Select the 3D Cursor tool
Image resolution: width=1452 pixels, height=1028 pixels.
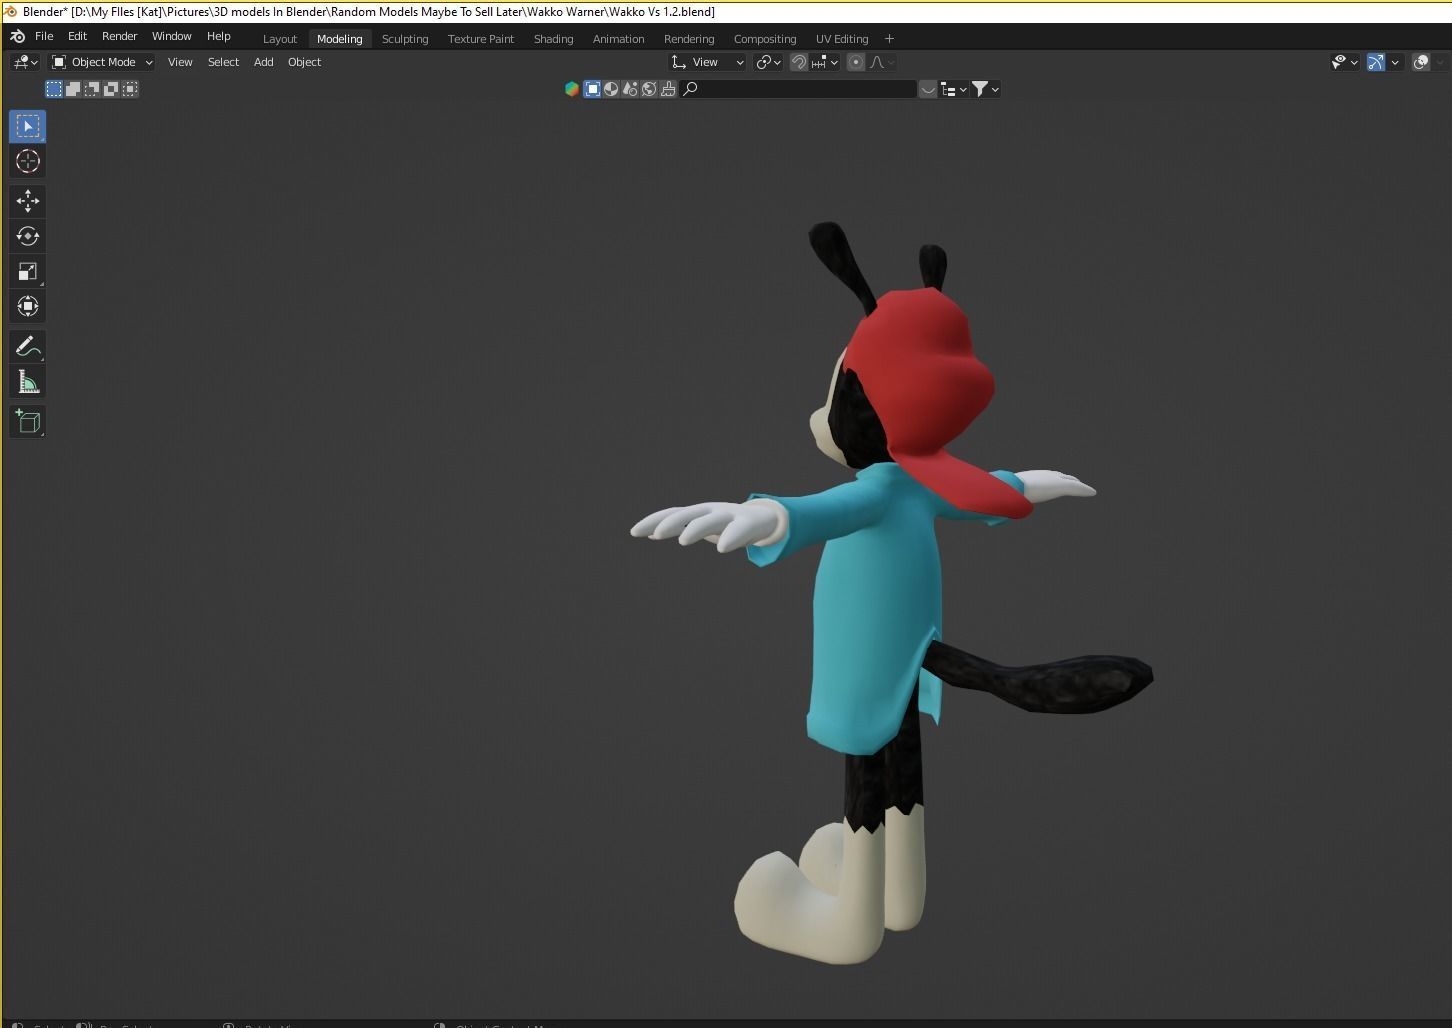pyautogui.click(x=28, y=161)
